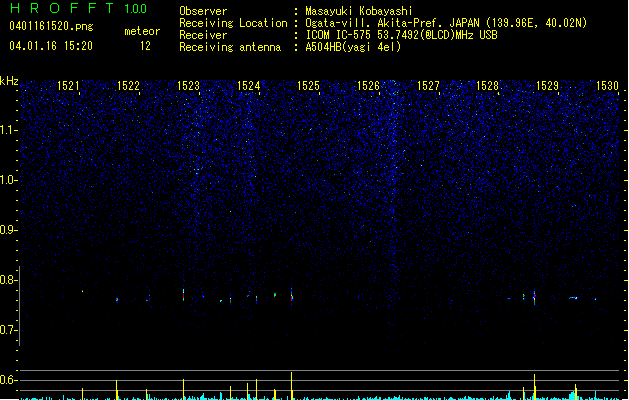
Task: Click the 1523 time axis label
Action: tap(189, 86)
